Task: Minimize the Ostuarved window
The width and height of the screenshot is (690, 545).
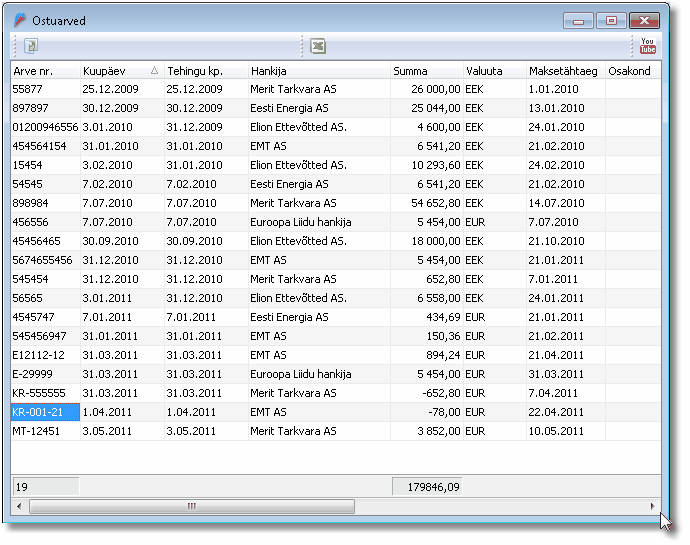Action: pyautogui.click(x=578, y=21)
